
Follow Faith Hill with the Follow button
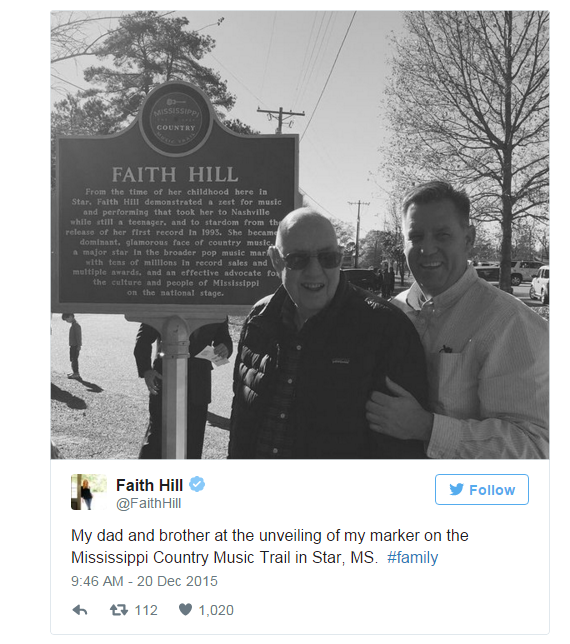tap(482, 489)
